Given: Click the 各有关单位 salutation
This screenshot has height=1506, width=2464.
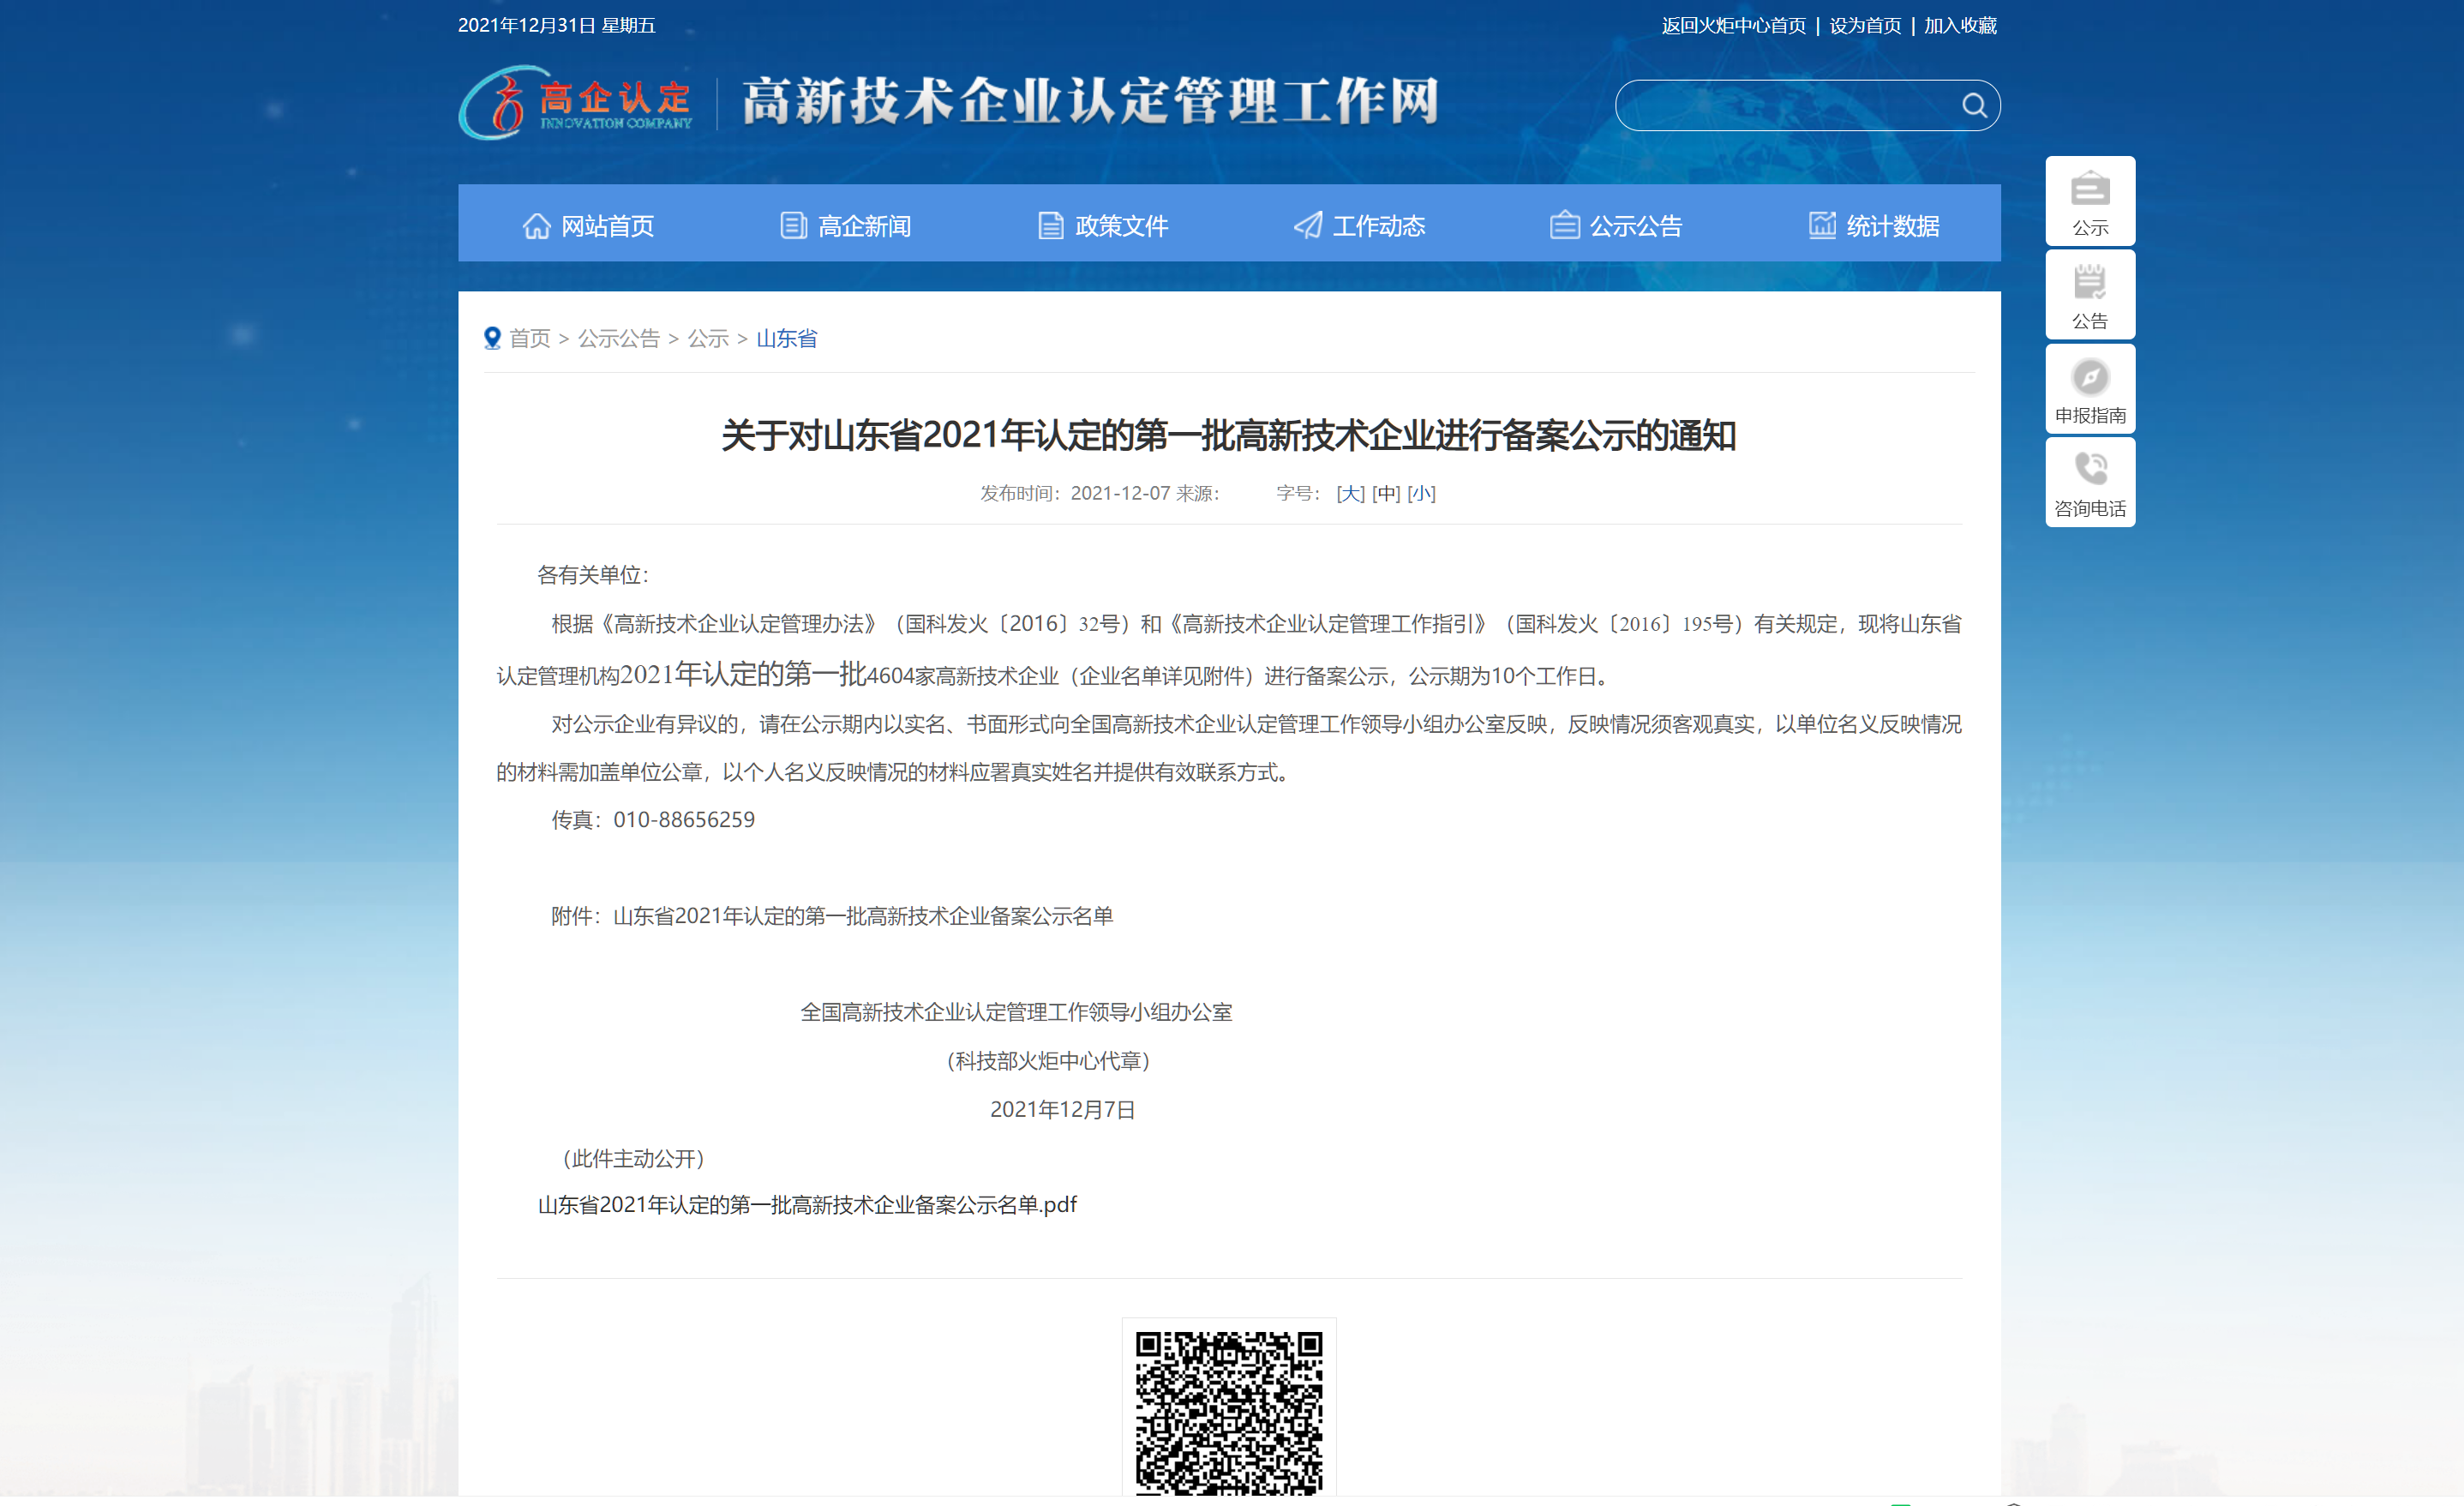Looking at the screenshot, I should (592, 575).
